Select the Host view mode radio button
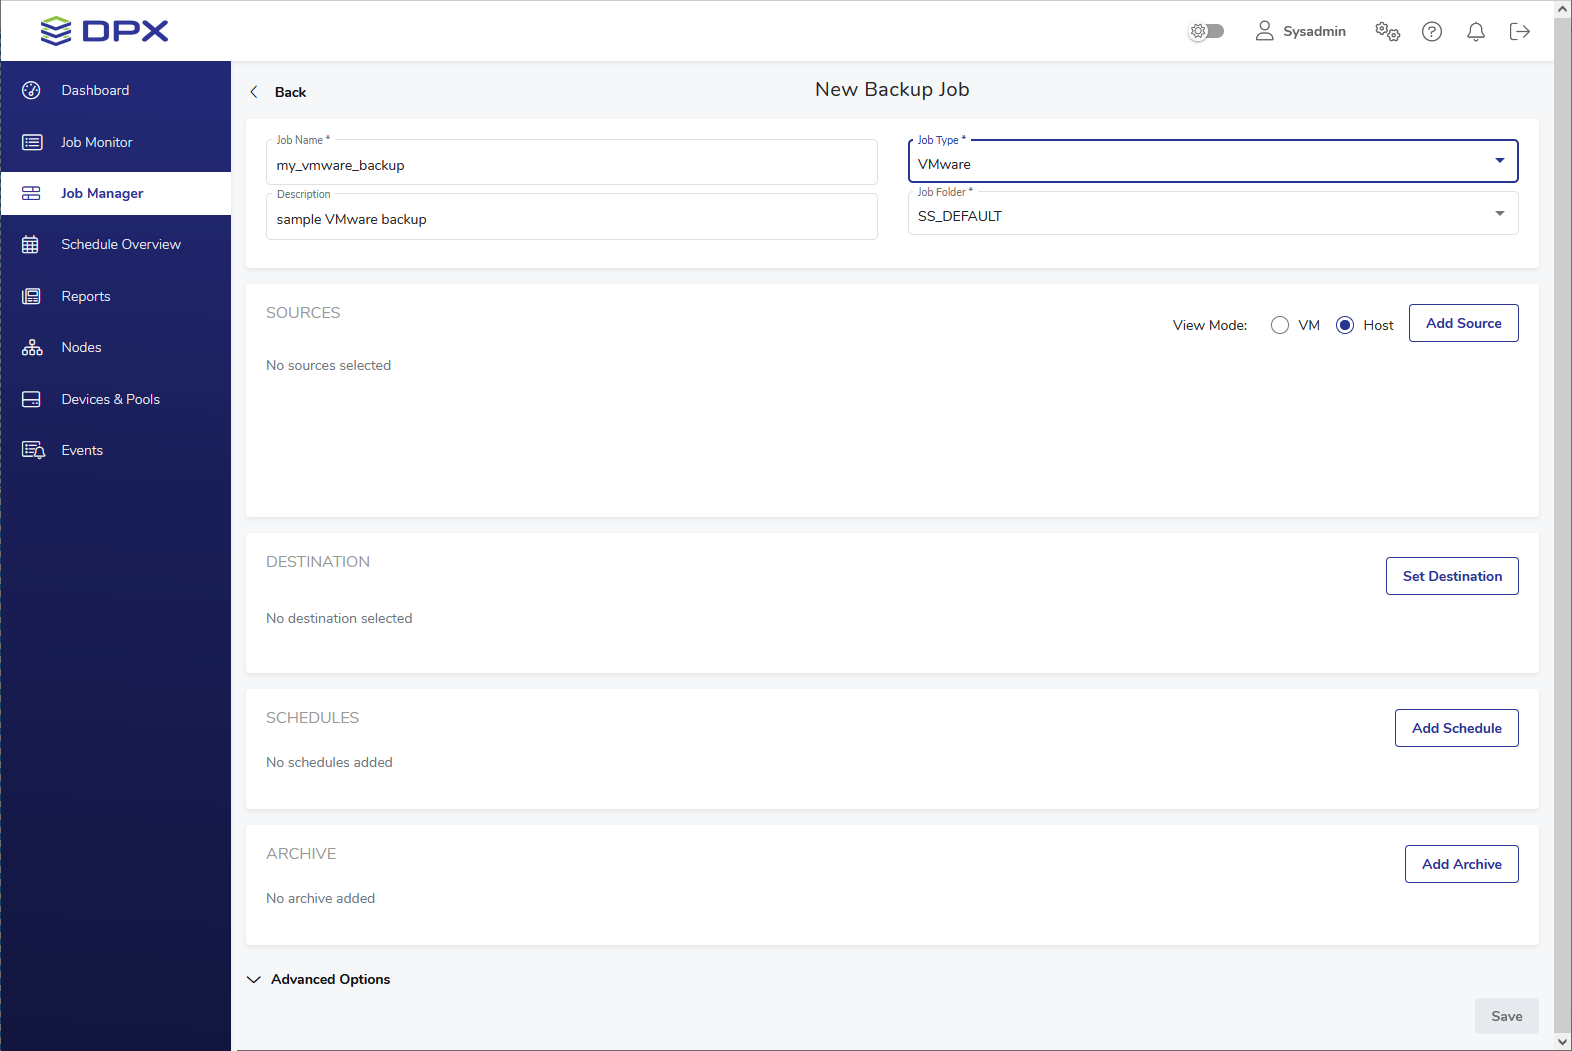 [x=1345, y=325]
